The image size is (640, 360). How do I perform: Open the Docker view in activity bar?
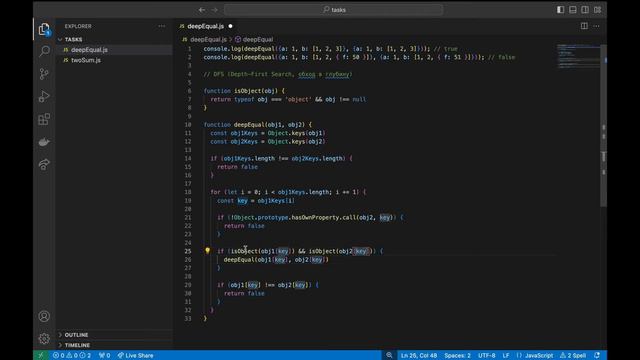click(44, 142)
